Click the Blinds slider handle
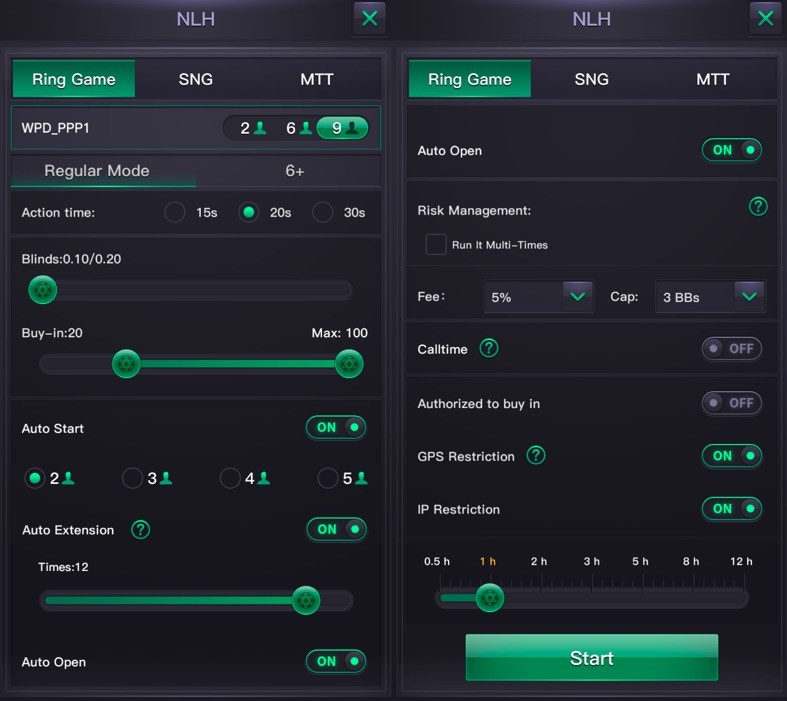Viewport: 787px width, 701px height. pyautogui.click(x=43, y=290)
